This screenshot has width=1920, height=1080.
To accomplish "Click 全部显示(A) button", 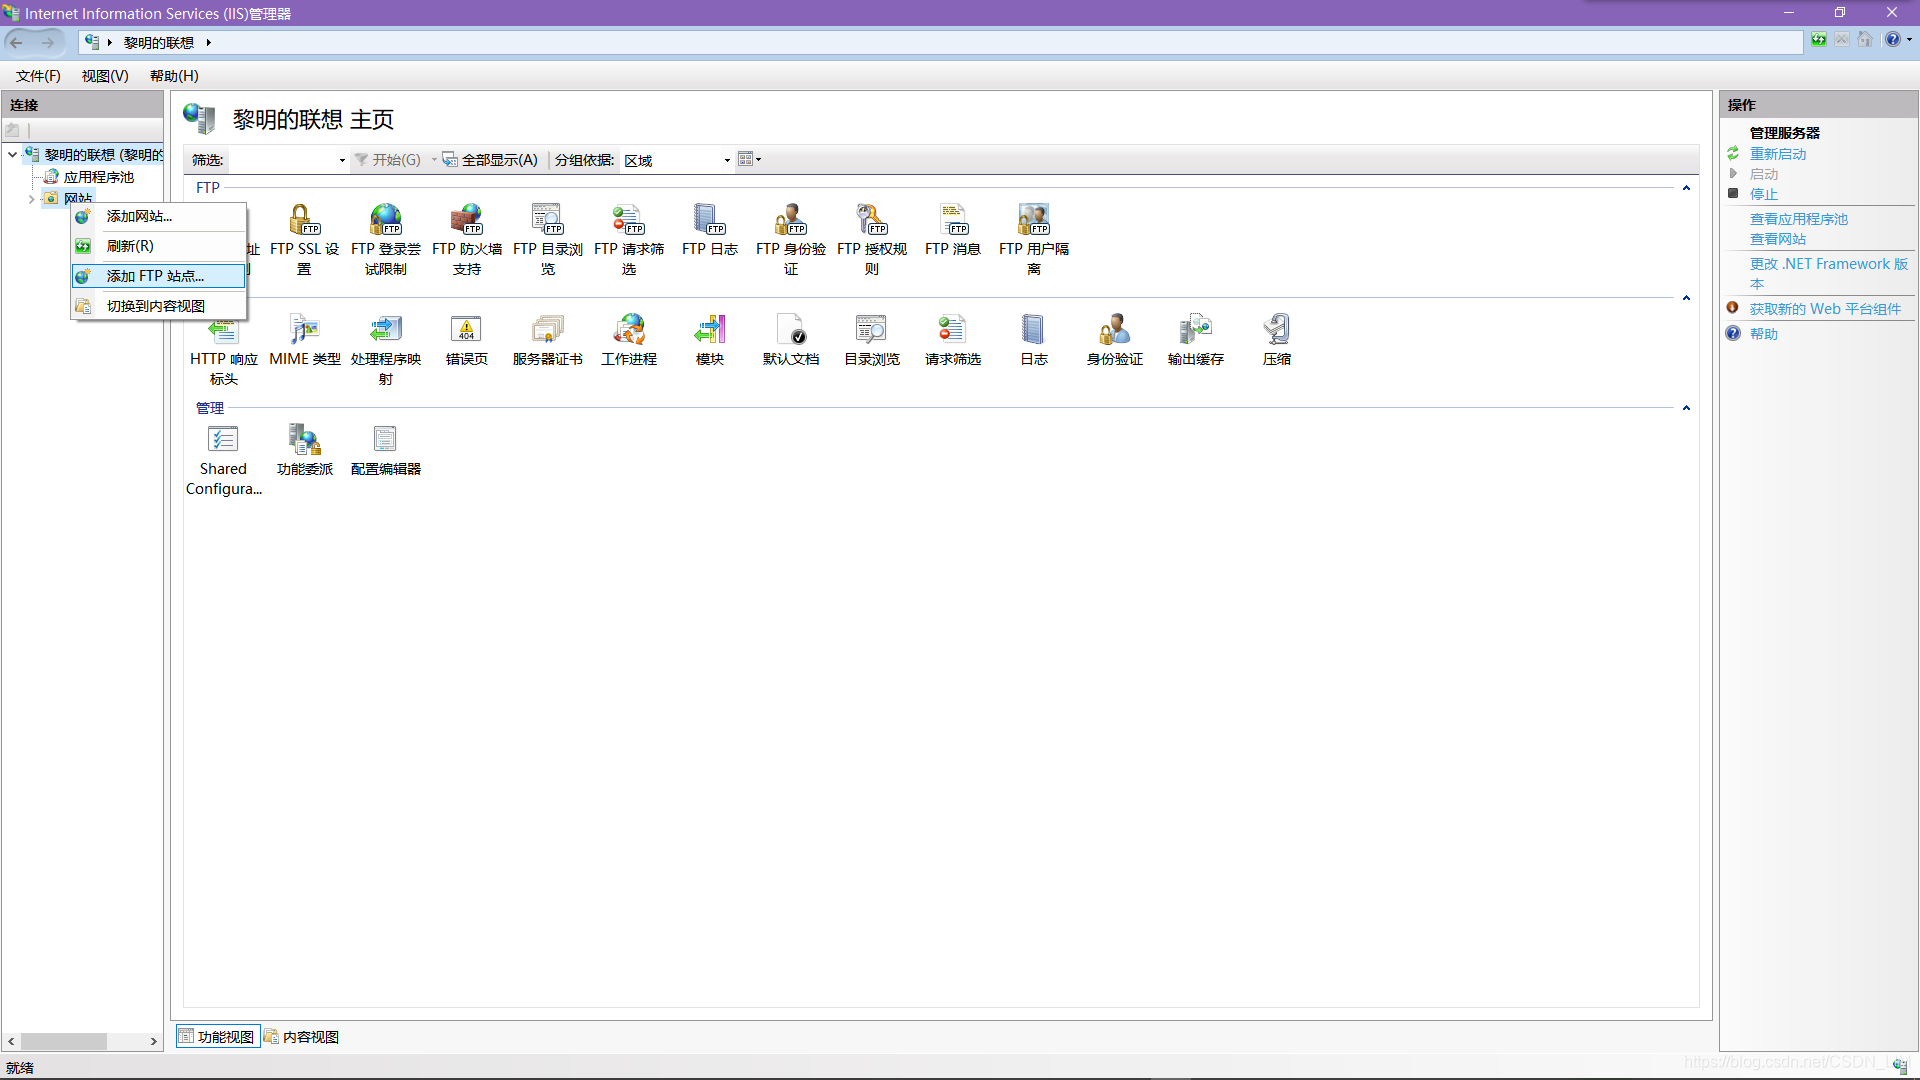I will pyautogui.click(x=491, y=160).
